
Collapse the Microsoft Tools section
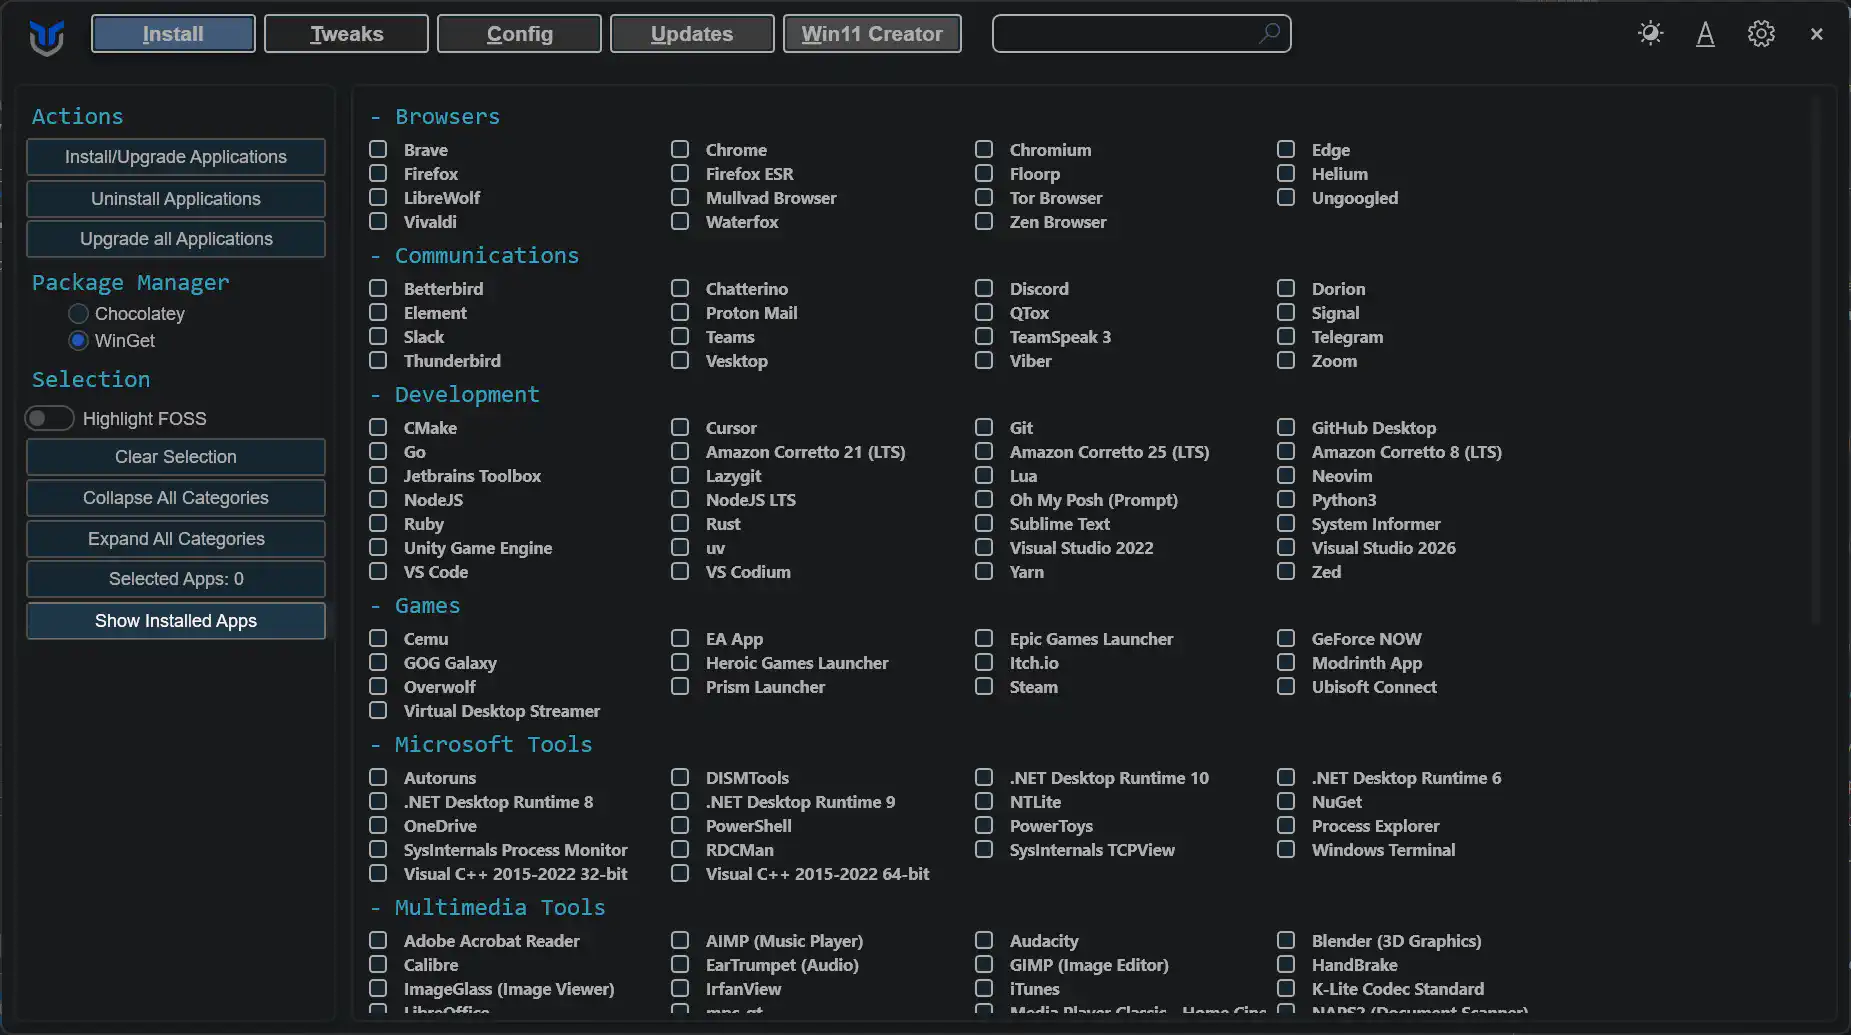481,744
